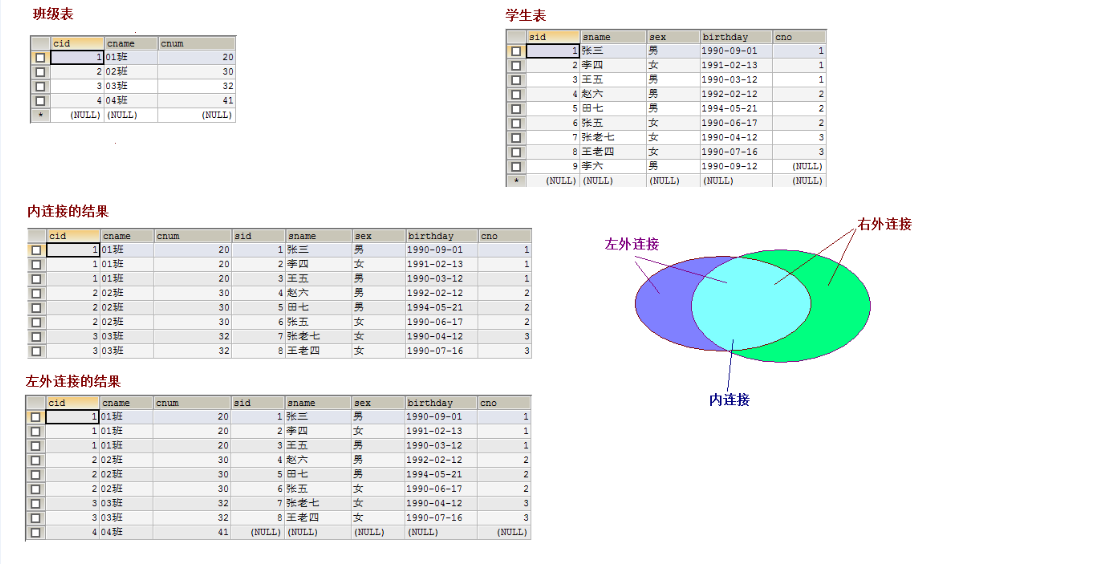Image resolution: width=1097 pixels, height=564 pixels.
Task: Select the 李四 name cell in 学生表
Action: [x=613, y=65]
